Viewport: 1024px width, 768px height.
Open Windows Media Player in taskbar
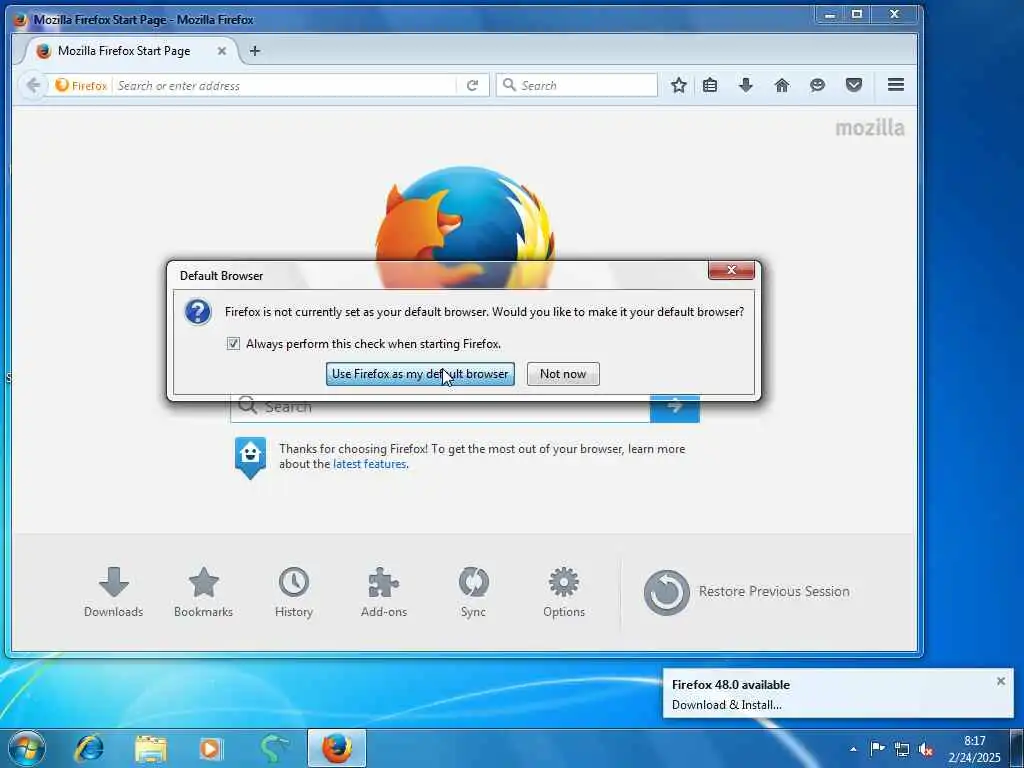(x=210, y=748)
